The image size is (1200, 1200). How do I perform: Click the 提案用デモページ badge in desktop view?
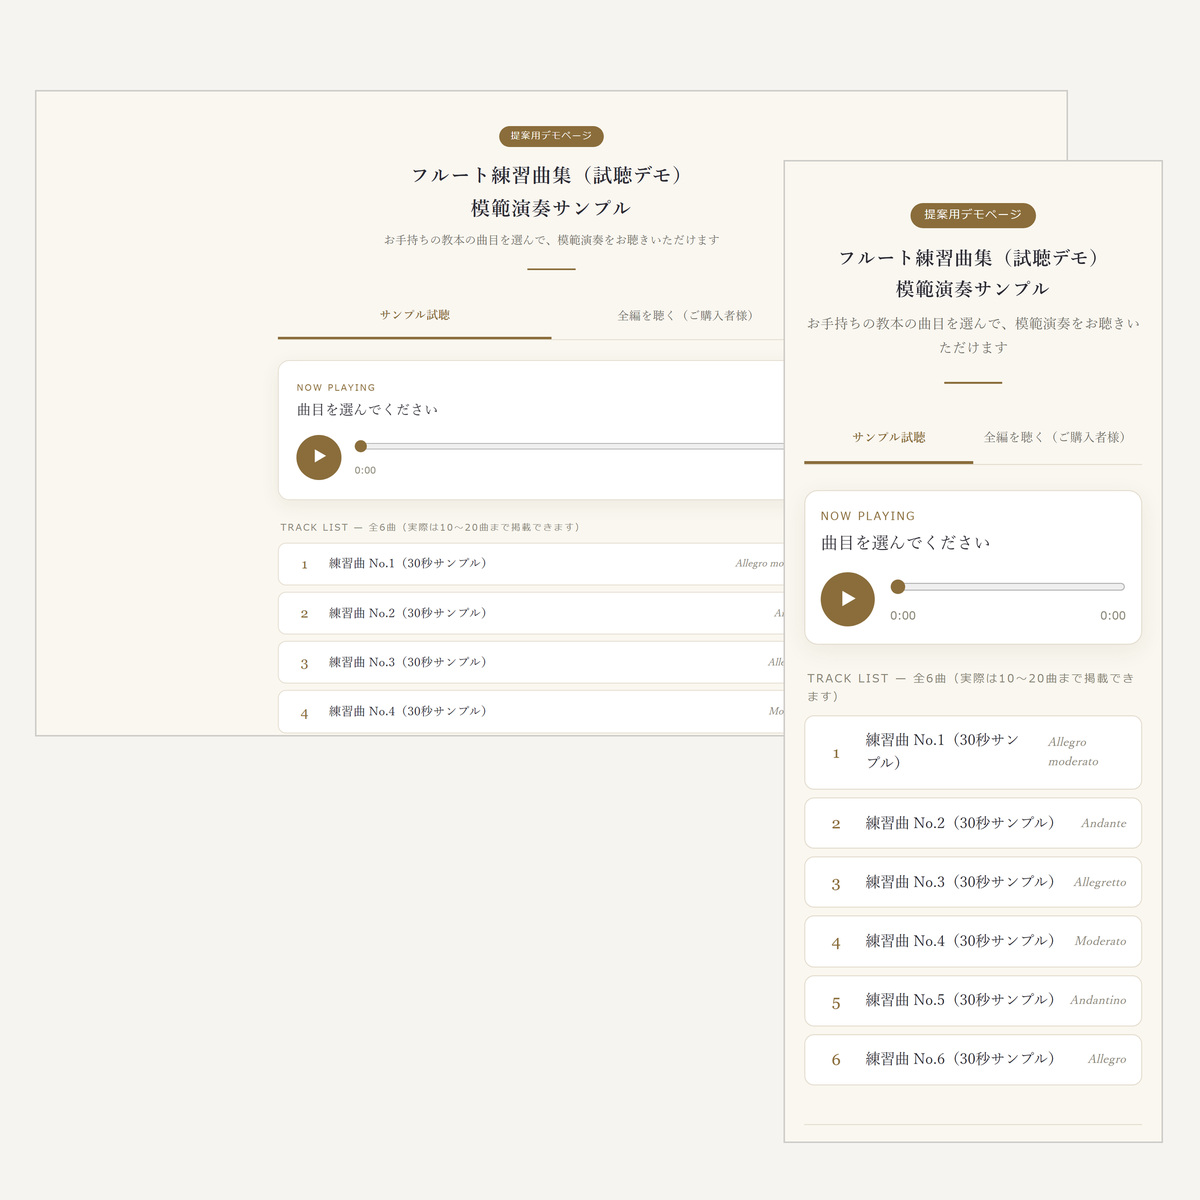coord(551,136)
